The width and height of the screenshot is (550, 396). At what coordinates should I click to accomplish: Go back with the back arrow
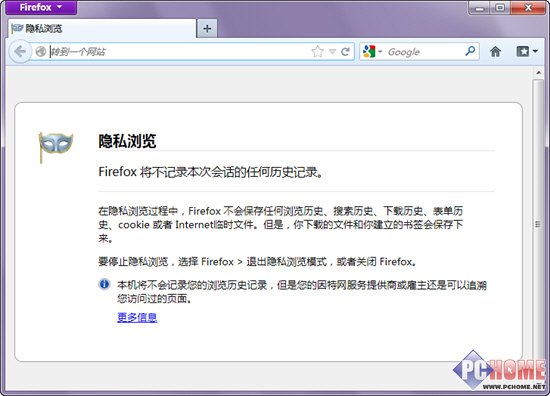click(x=20, y=52)
